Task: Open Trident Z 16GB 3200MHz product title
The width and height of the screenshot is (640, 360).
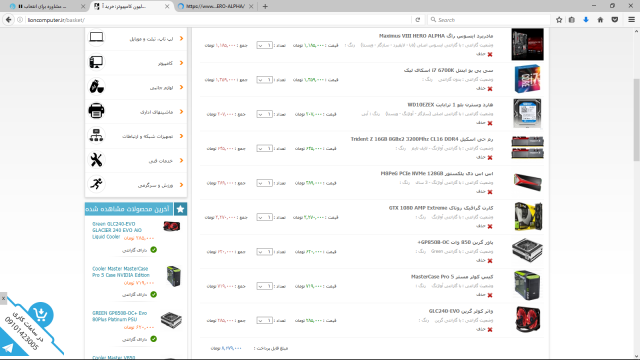Action: (x=422, y=139)
